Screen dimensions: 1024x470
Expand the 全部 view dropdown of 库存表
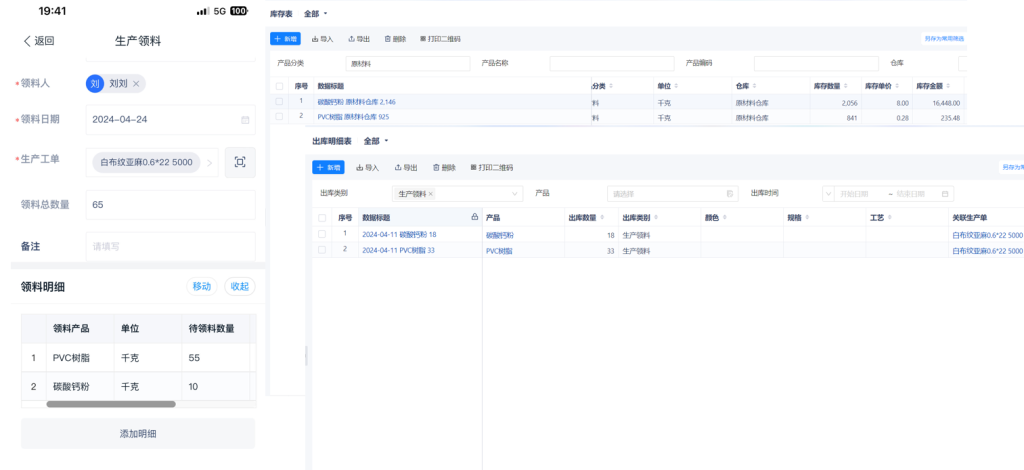coord(316,14)
